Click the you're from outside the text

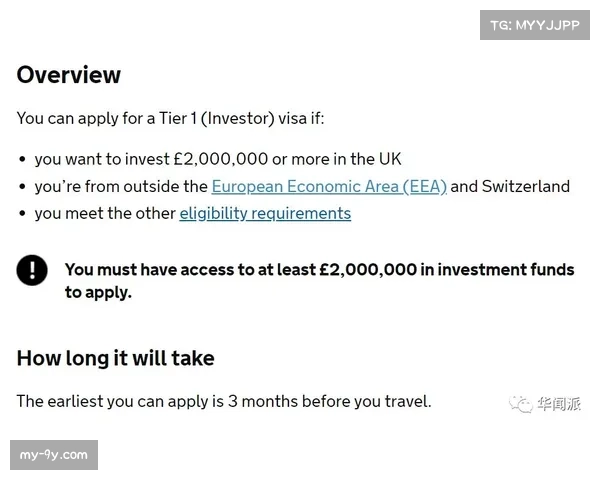point(121,186)
